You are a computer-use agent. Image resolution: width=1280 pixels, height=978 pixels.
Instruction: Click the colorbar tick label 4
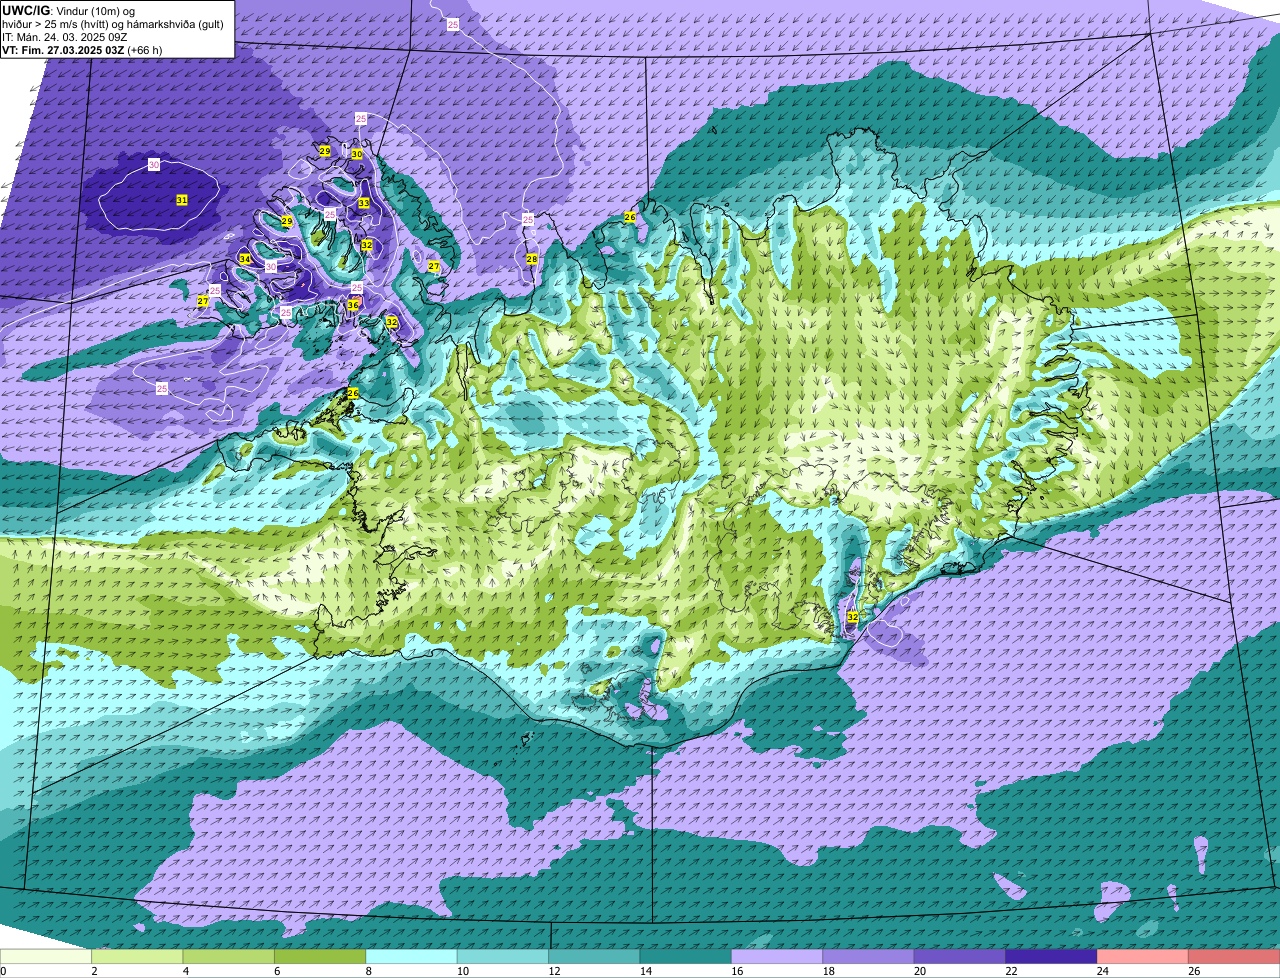[184, 971]
